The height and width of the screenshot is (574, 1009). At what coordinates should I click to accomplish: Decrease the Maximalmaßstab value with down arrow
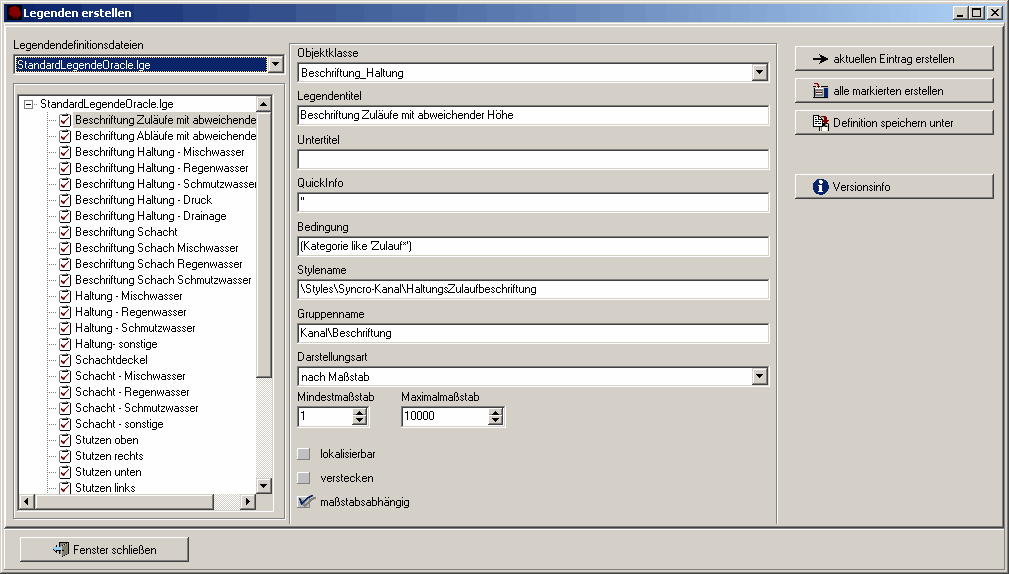496,421
